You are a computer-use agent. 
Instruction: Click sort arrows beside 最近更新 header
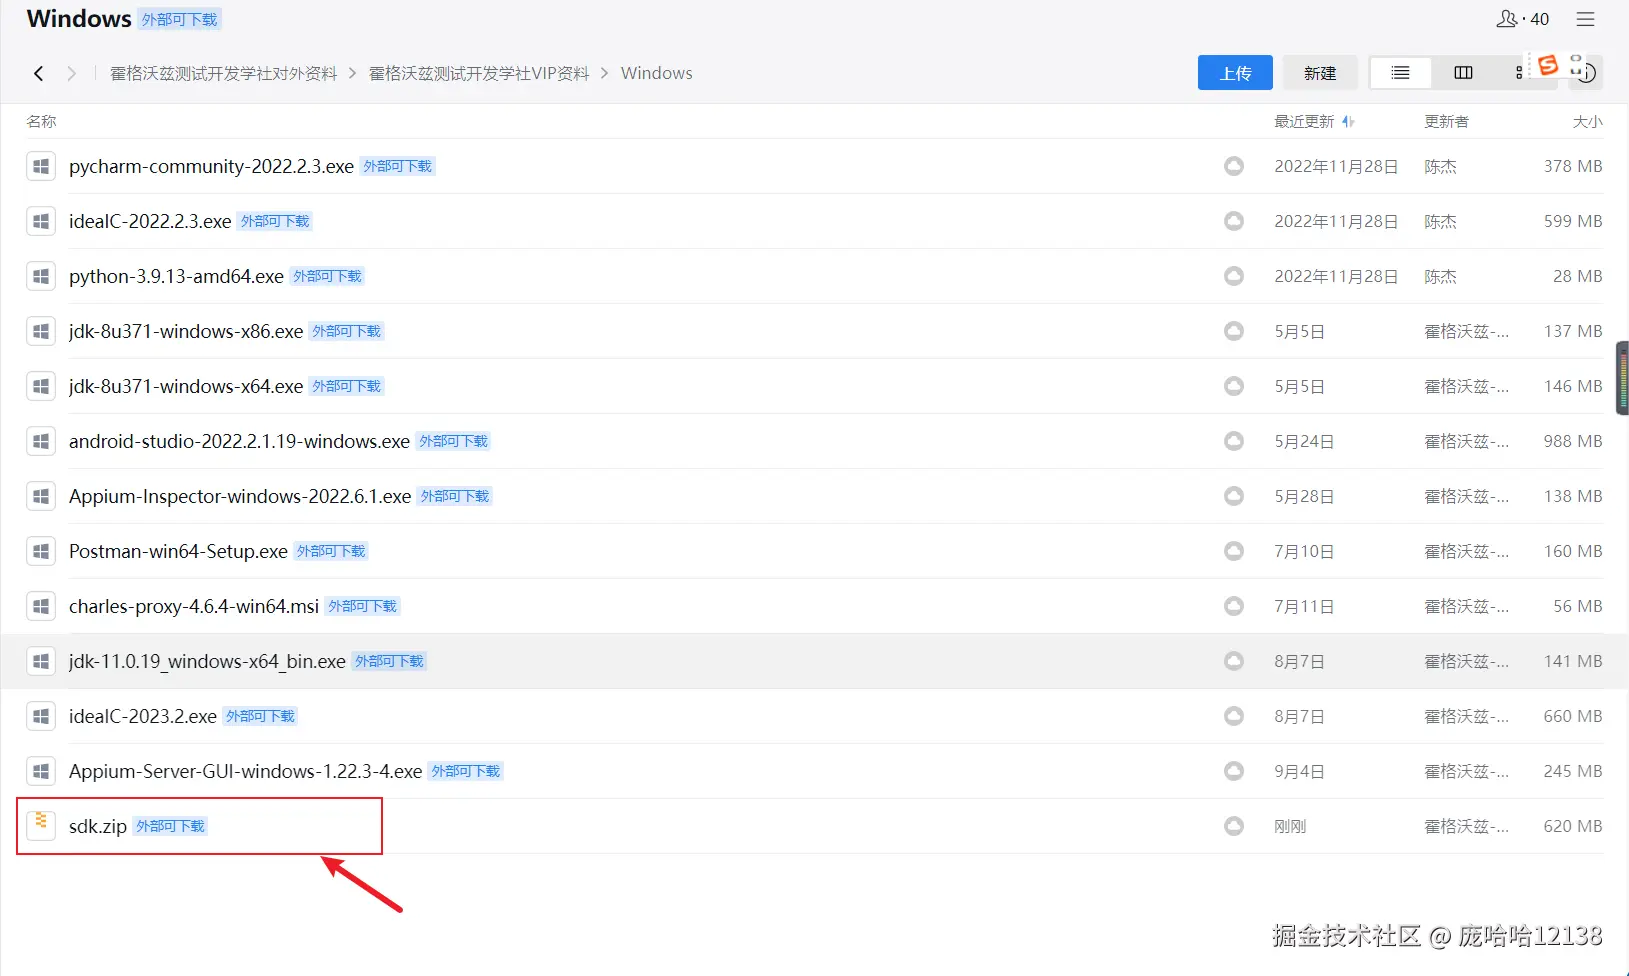[1348, 121]
